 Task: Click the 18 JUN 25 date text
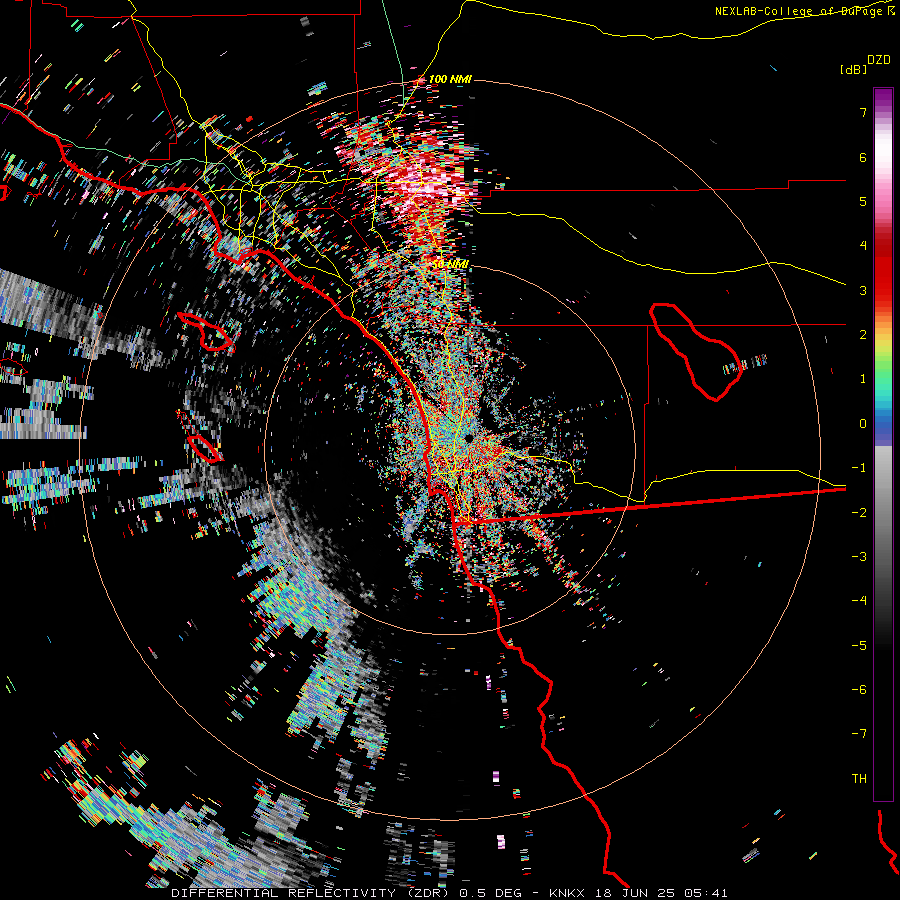click(x=633, y=893)
